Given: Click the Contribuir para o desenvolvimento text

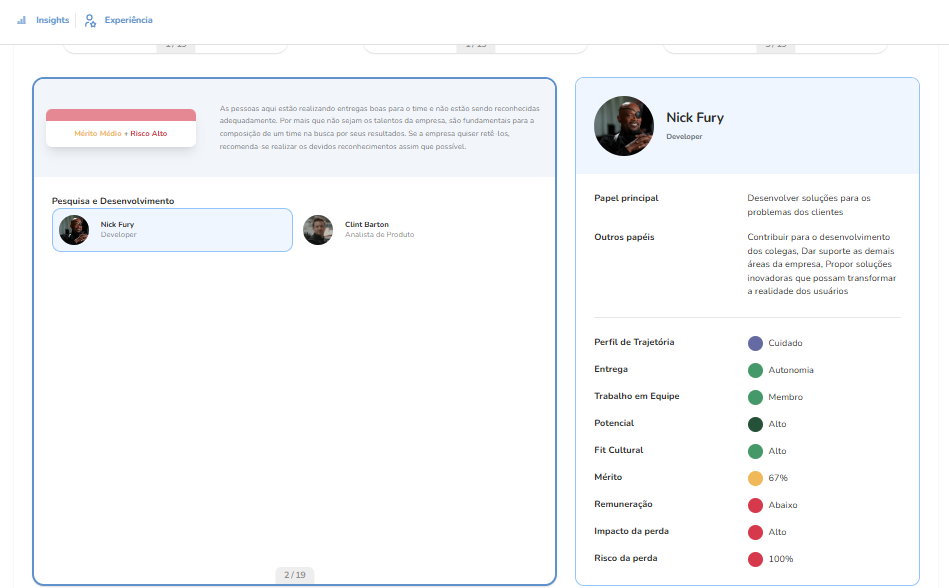Looking at the screenshot, I should pos(822,264).
